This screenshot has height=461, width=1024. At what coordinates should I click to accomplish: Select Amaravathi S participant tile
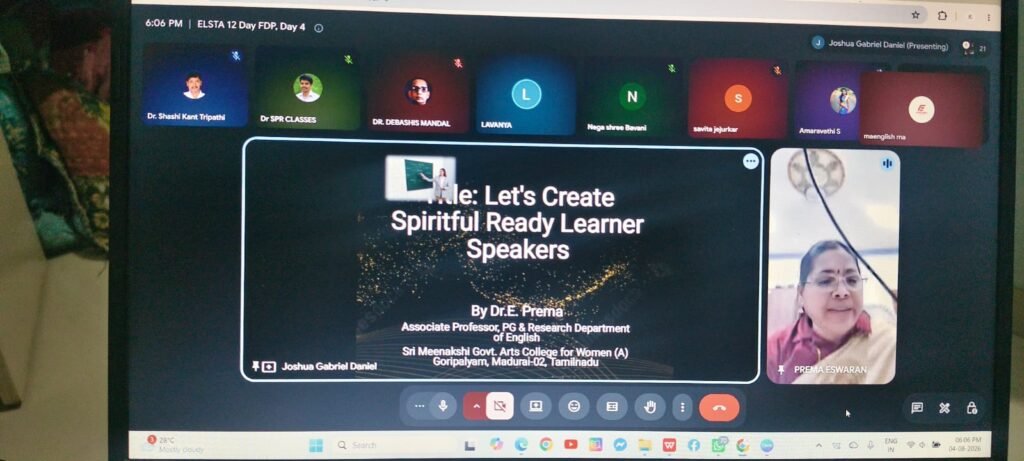[827, 100]
